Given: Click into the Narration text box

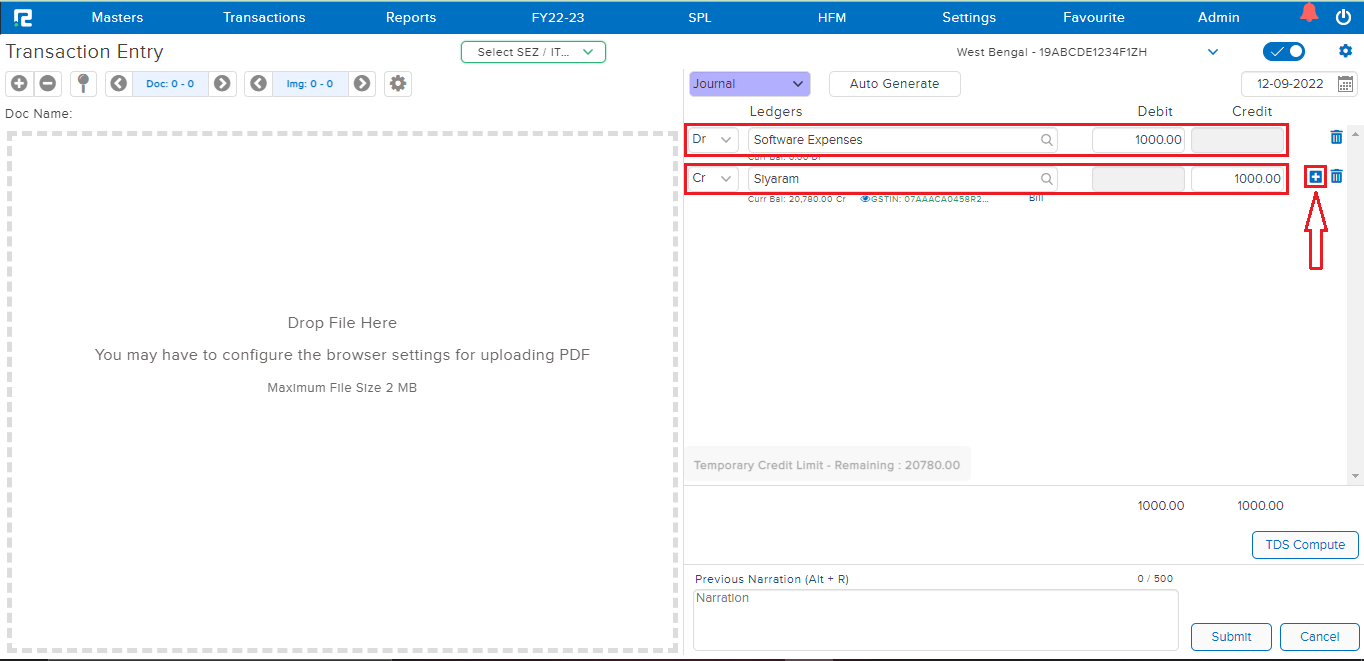Looking at the screenshot, I should 935,620.
